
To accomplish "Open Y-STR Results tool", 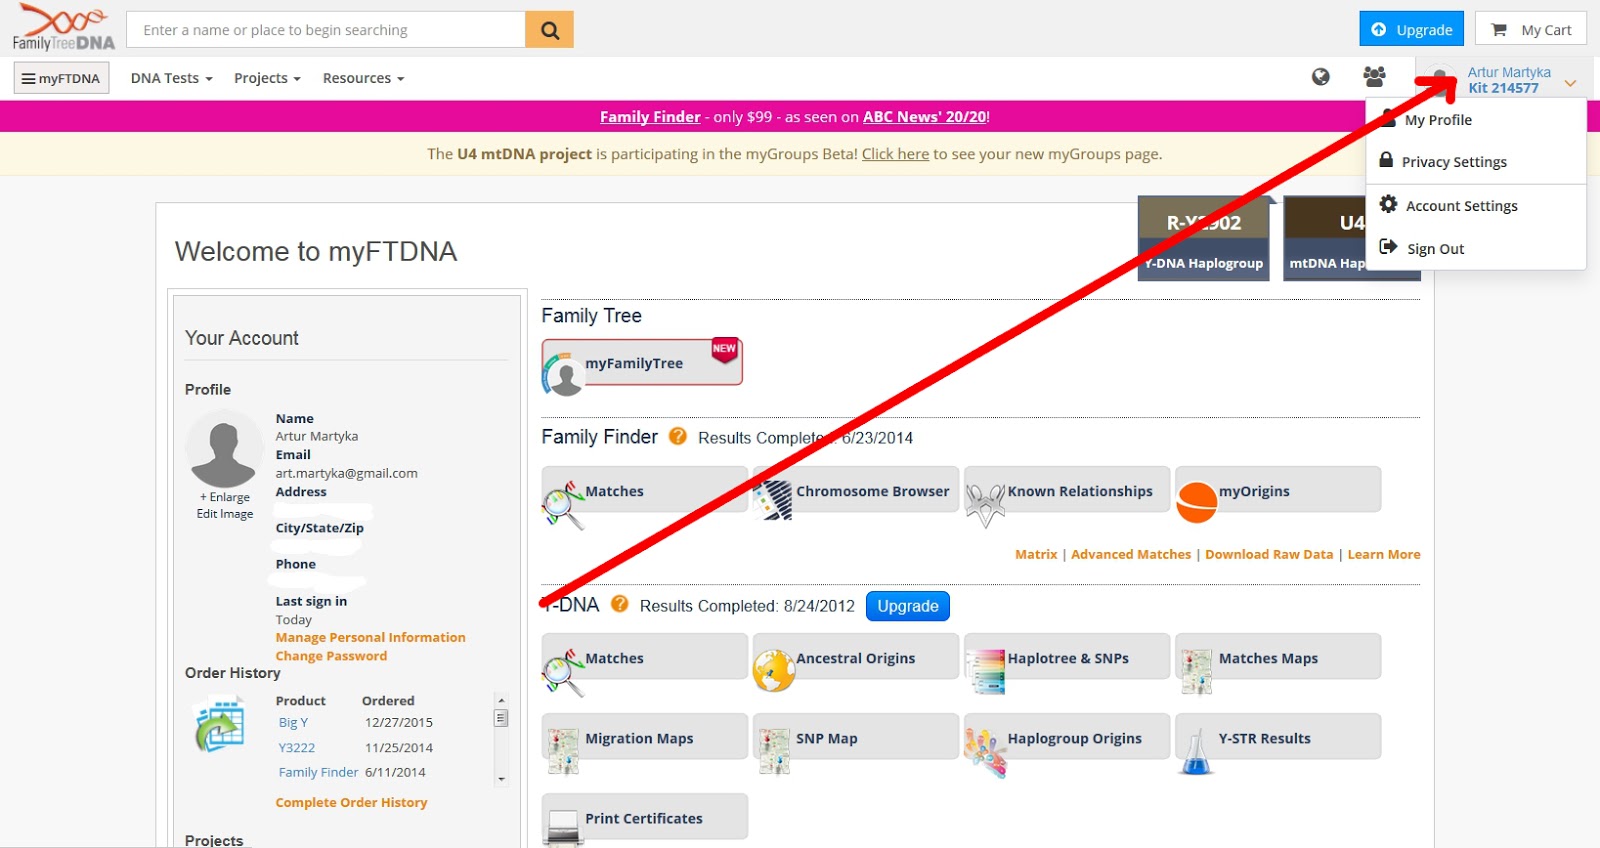I will (1278, 738).
